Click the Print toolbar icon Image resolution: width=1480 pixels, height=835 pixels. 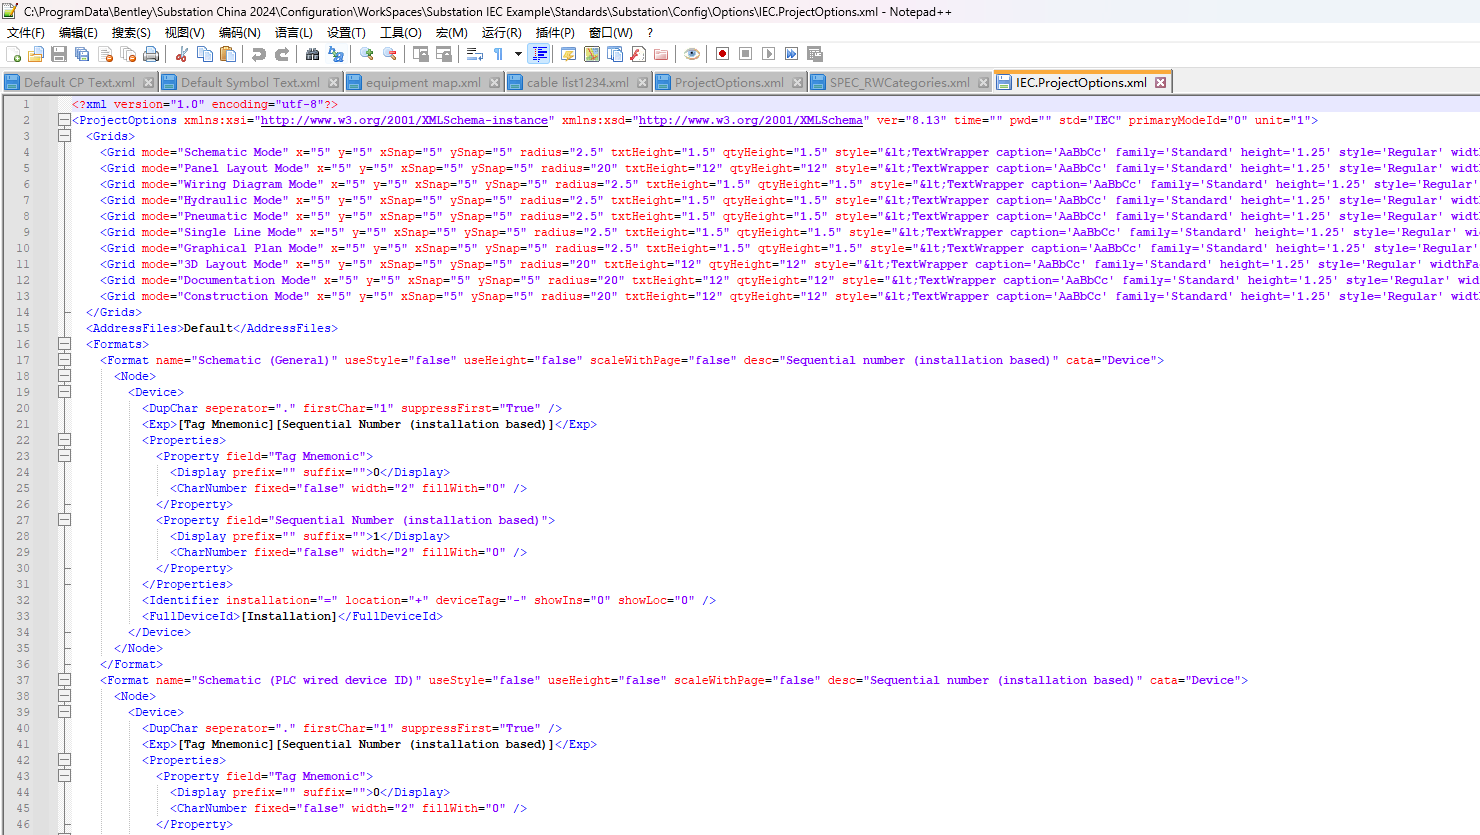point(151,54)
